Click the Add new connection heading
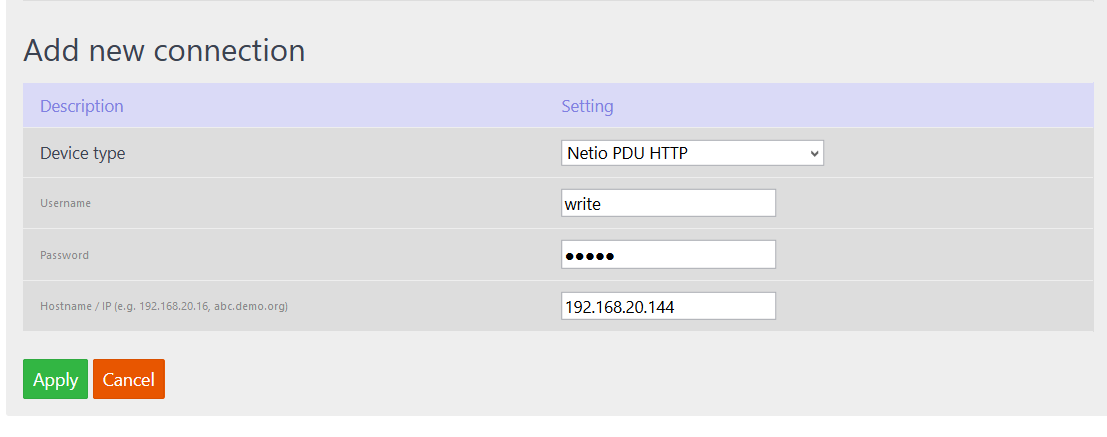The width and height of the screenshot is (1107, 437). (164, 51)
